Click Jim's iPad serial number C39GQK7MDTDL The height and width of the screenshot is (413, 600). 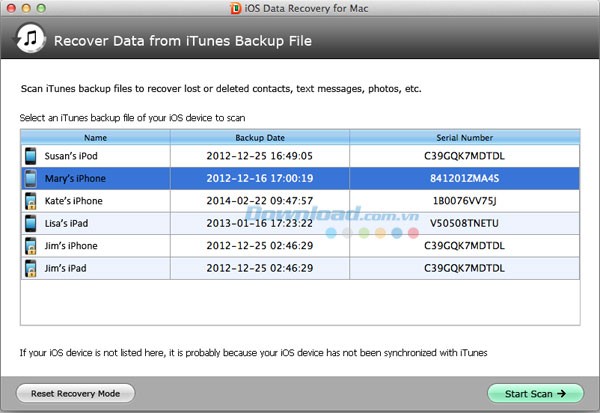pos(464,268)
